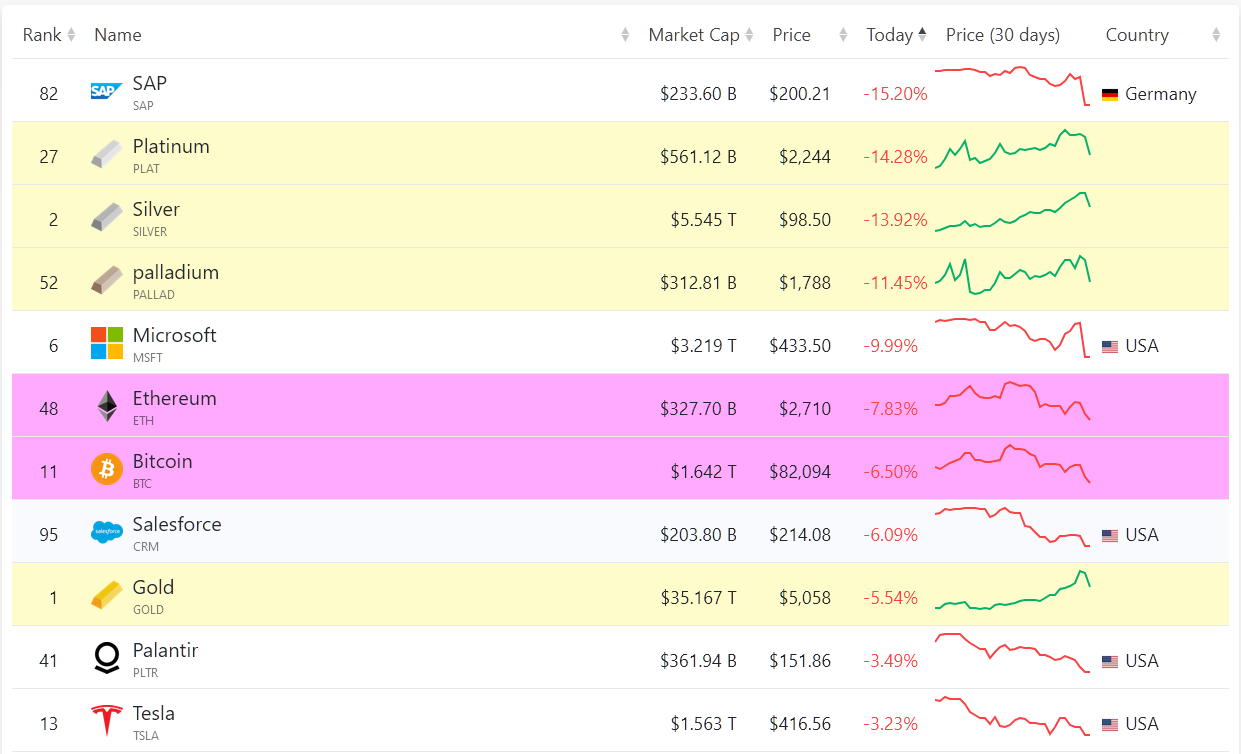Click the Price column header label

point(792,35)
